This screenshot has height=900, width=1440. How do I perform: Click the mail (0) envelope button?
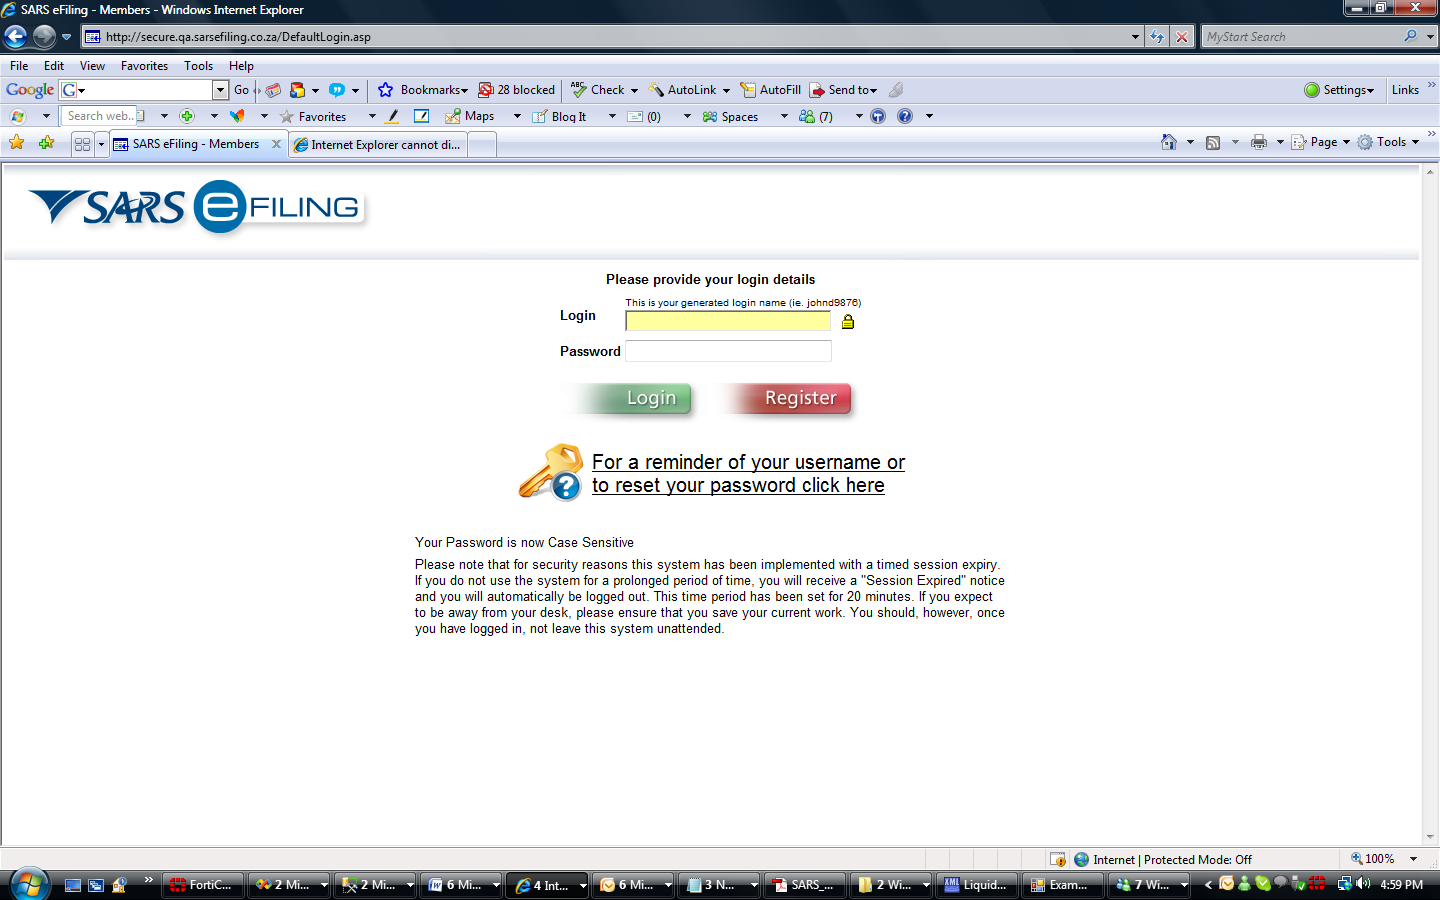[x=644, y=116]
